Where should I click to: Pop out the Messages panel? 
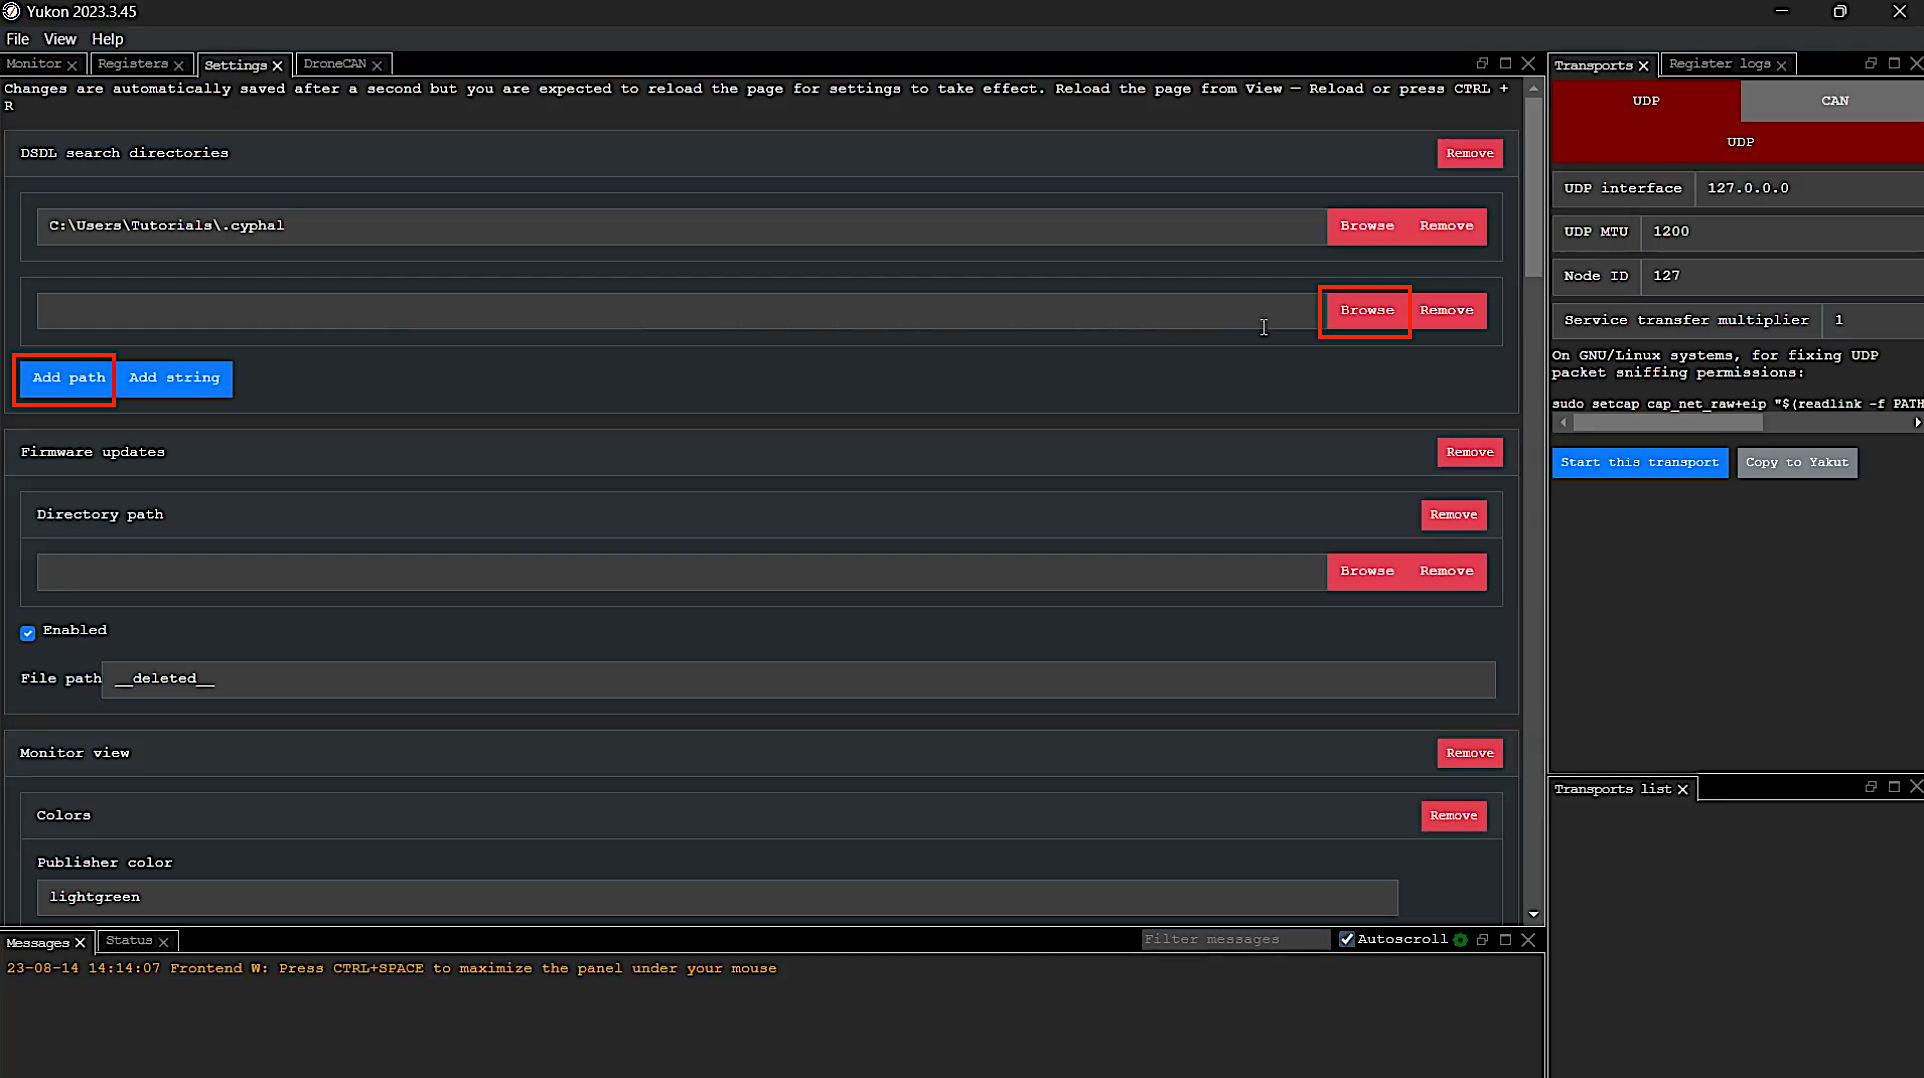coord(1482,940)
